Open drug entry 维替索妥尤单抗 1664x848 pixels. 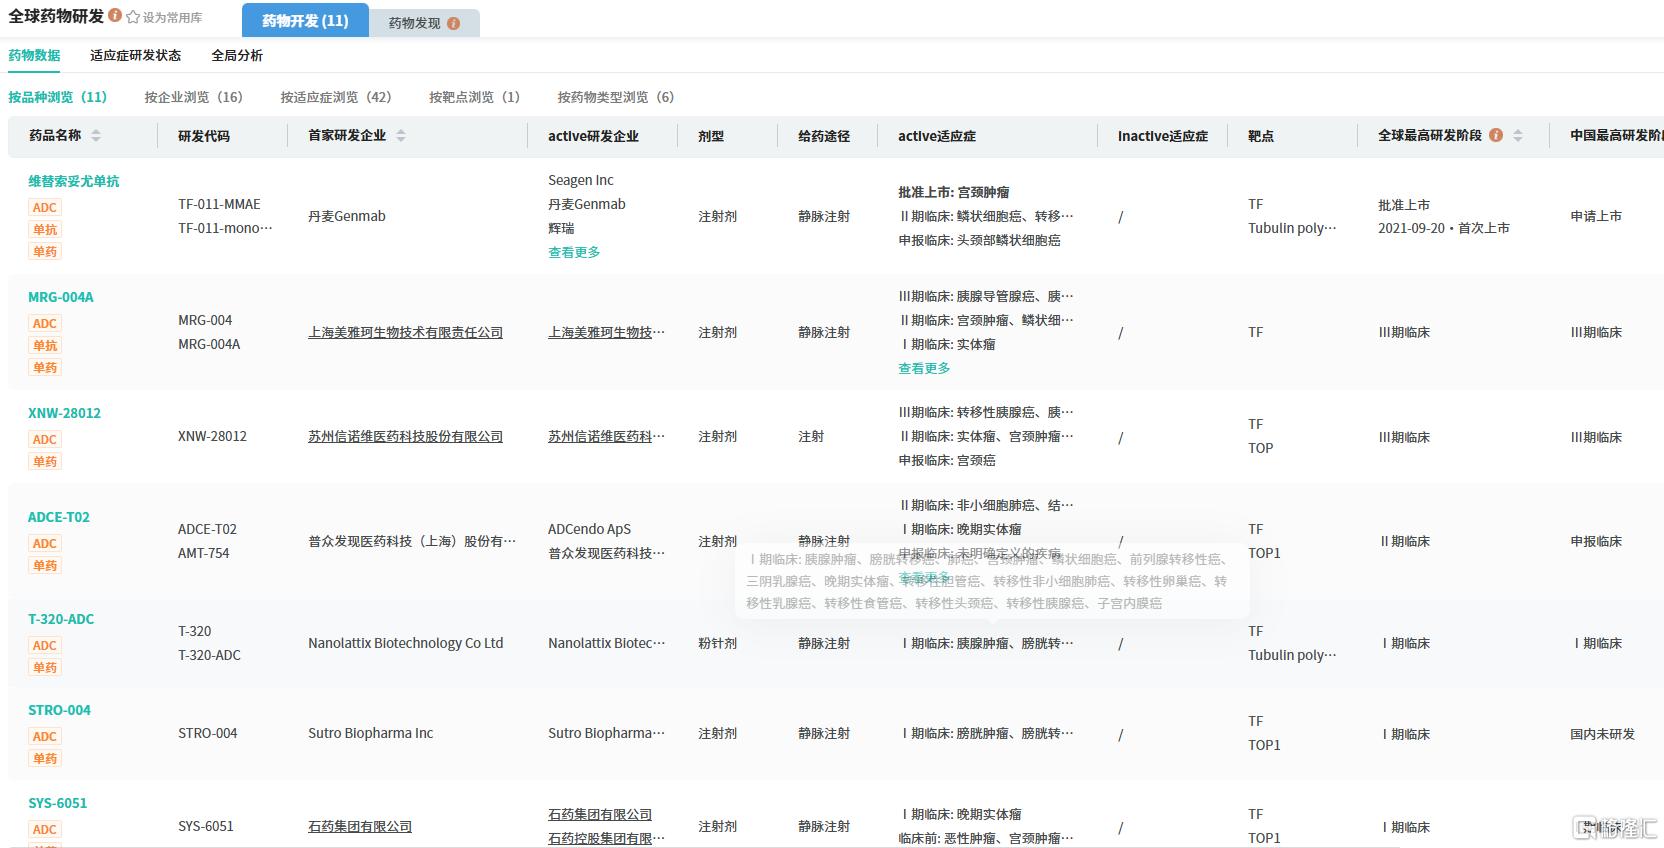pos(74,181)
